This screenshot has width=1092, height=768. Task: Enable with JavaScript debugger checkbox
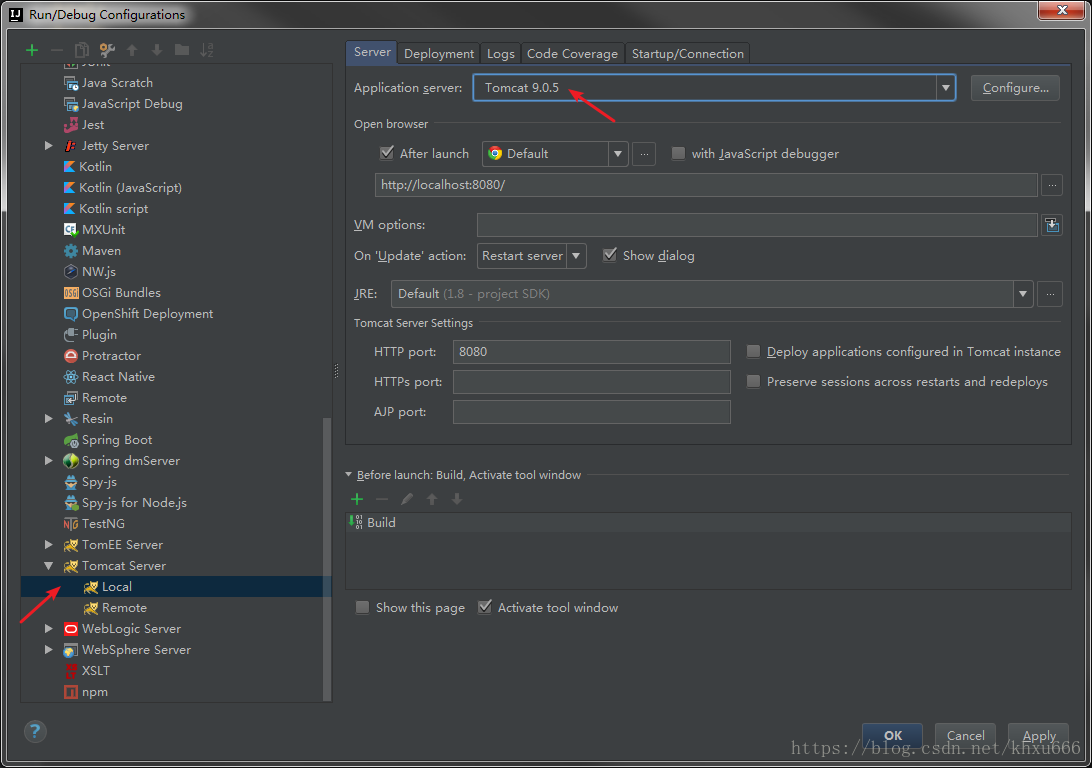(678, 153)
